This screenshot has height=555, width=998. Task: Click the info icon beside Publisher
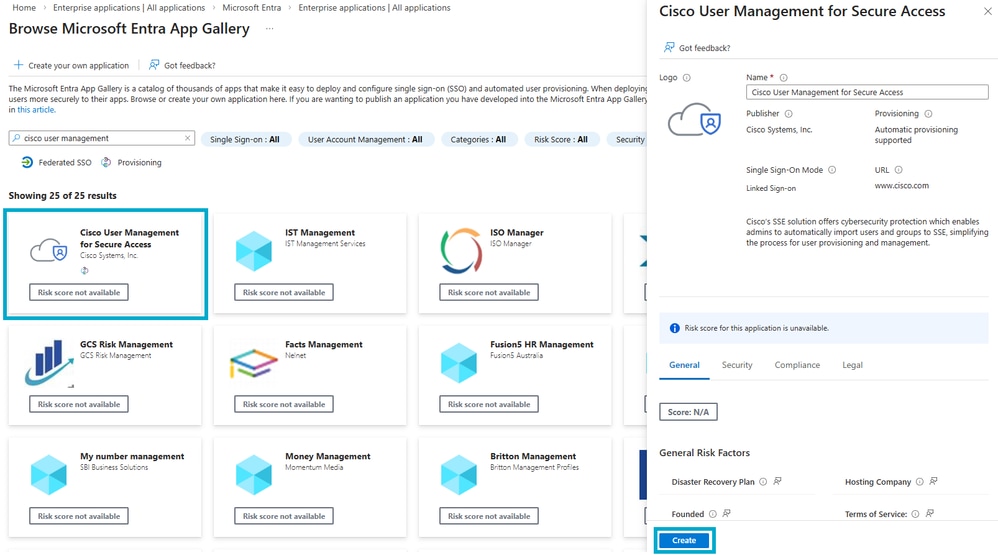789,114
